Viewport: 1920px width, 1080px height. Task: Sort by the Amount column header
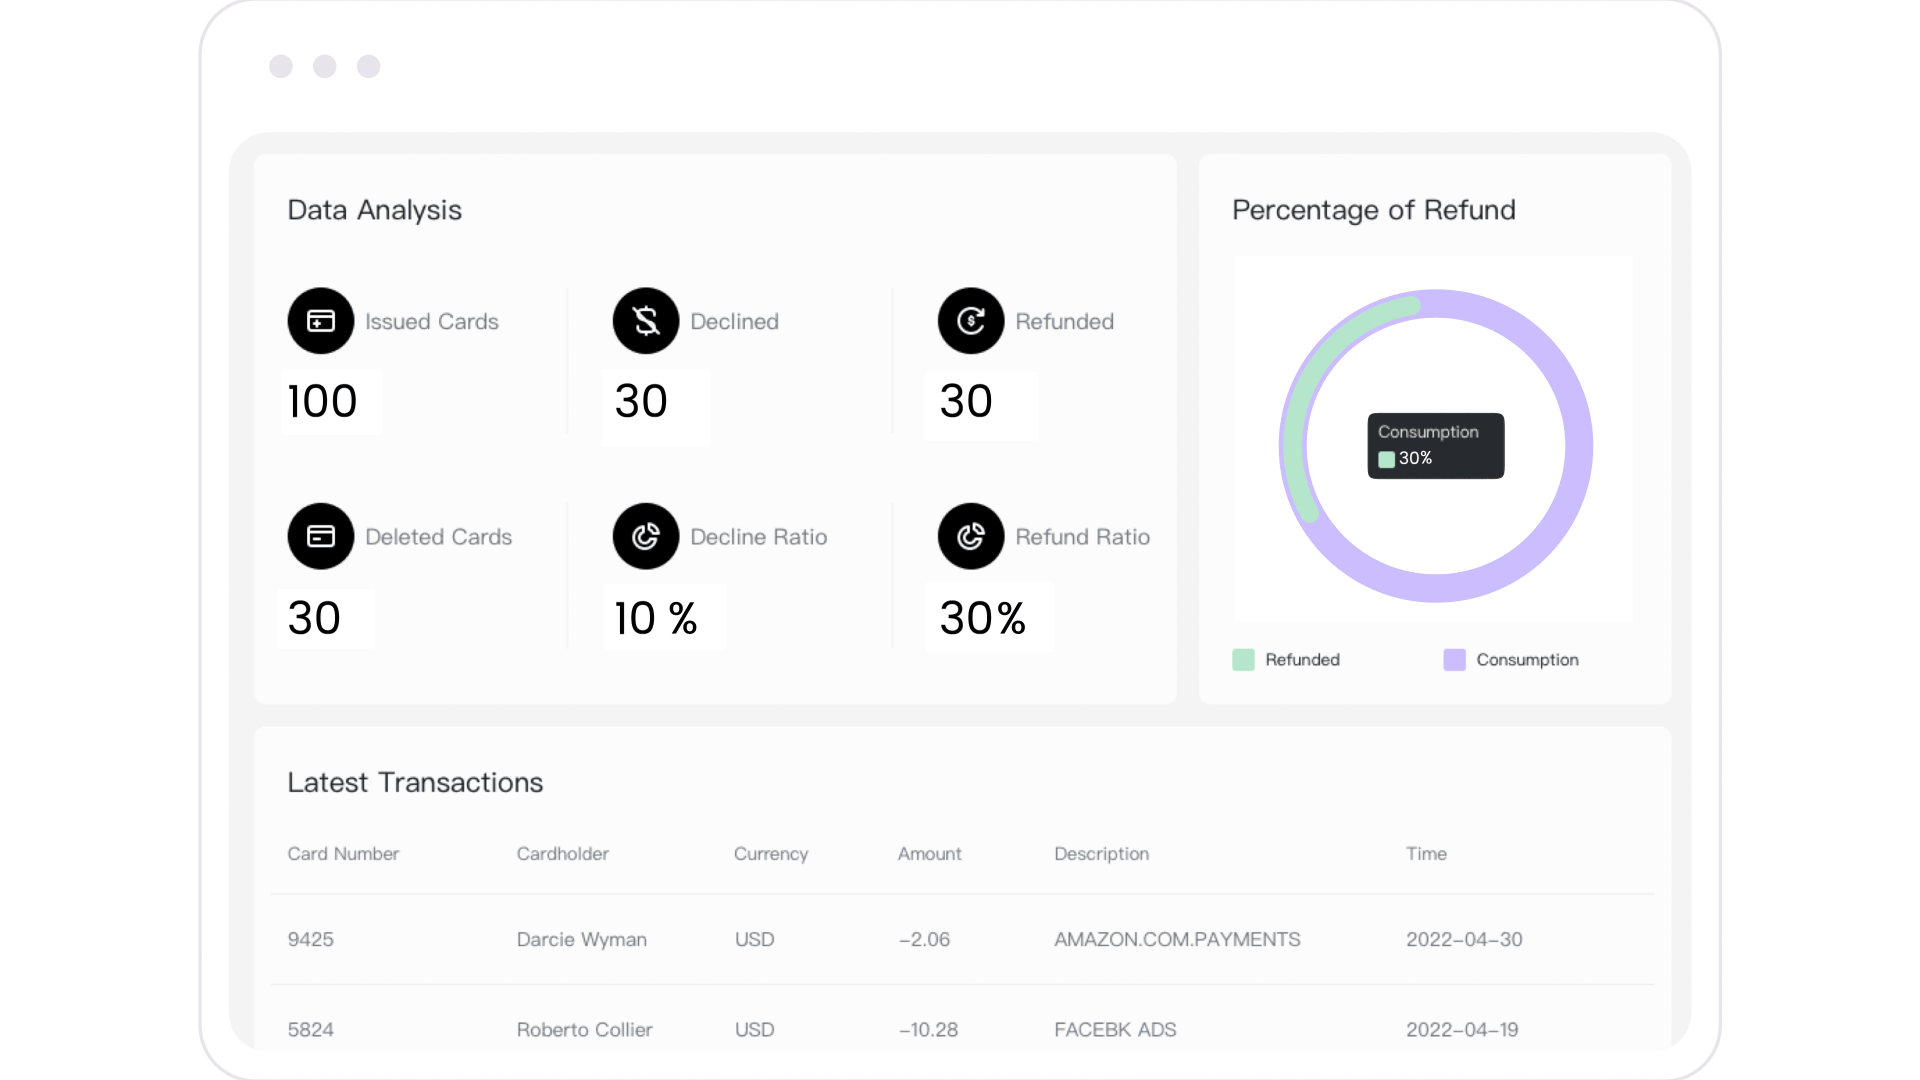point(929,854)
